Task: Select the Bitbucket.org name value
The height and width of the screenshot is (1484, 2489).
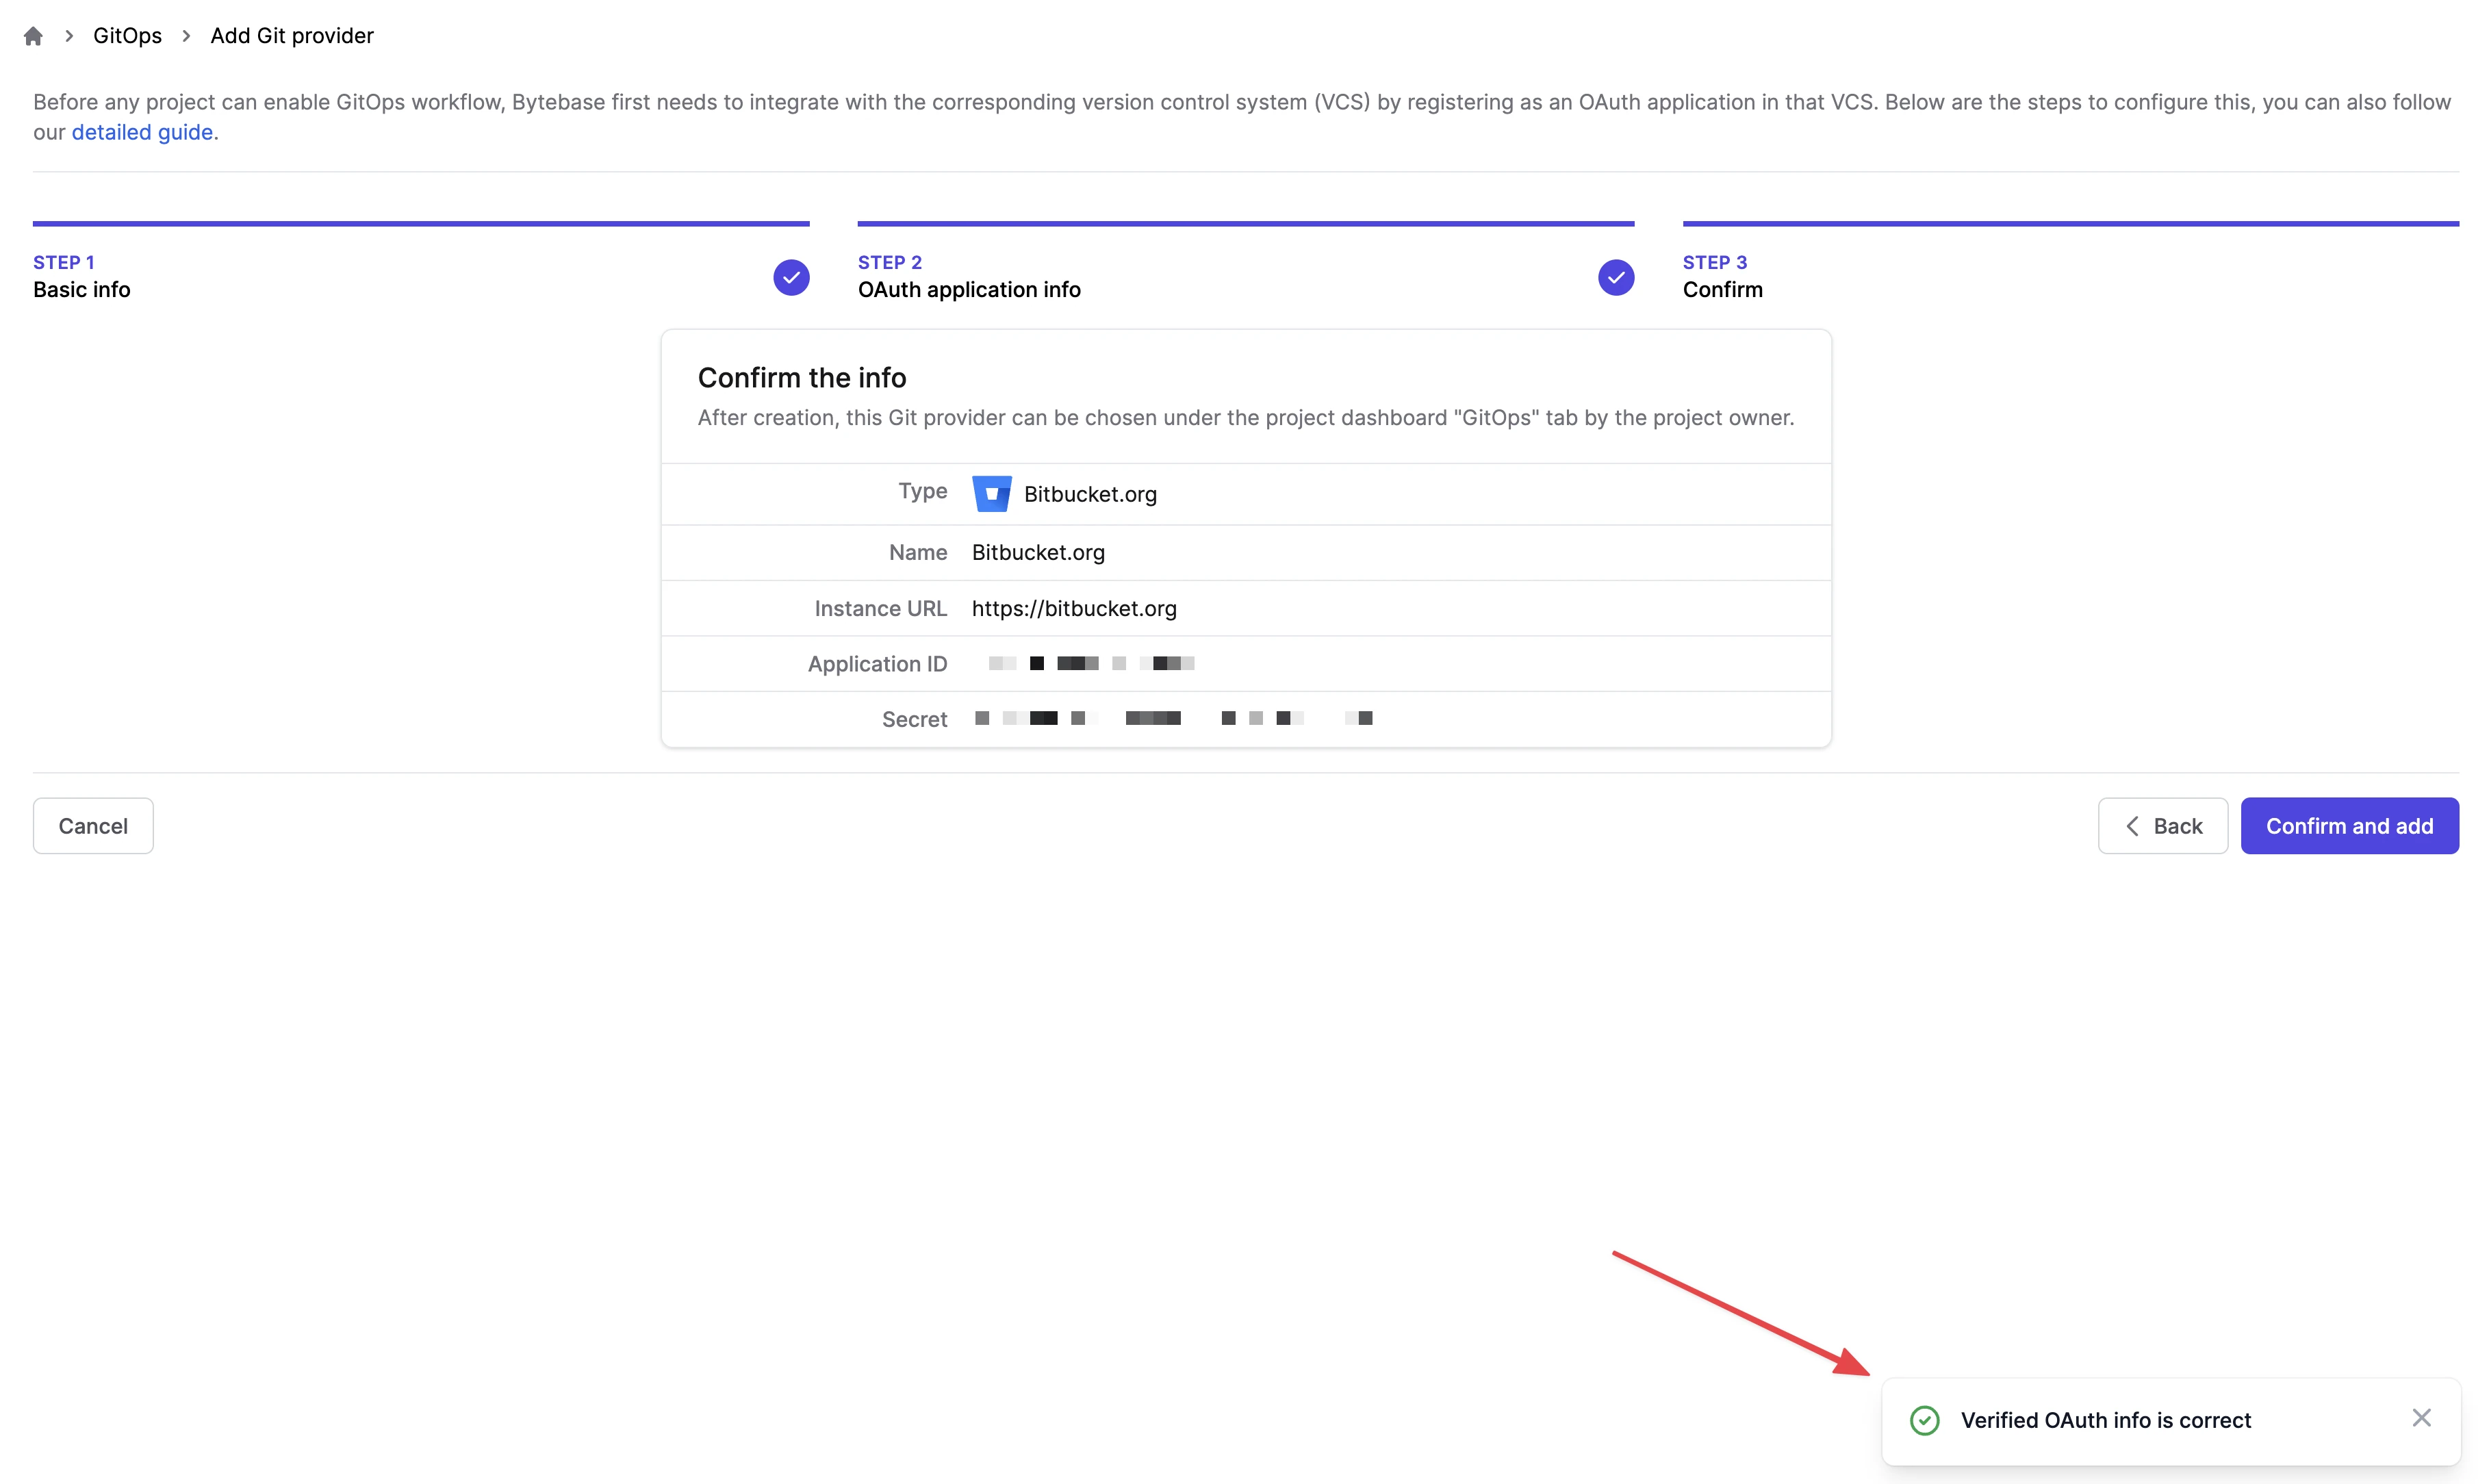Action: click(1038, 552)
